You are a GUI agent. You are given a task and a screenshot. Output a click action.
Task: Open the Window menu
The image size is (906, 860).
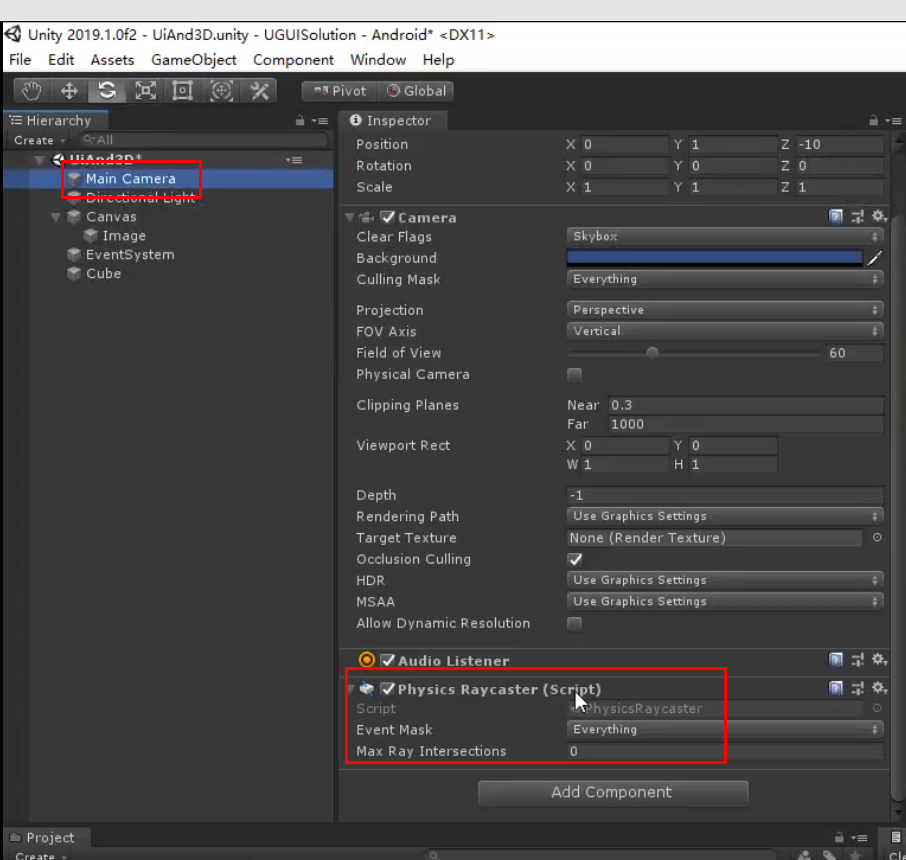(x=378, y=60)
